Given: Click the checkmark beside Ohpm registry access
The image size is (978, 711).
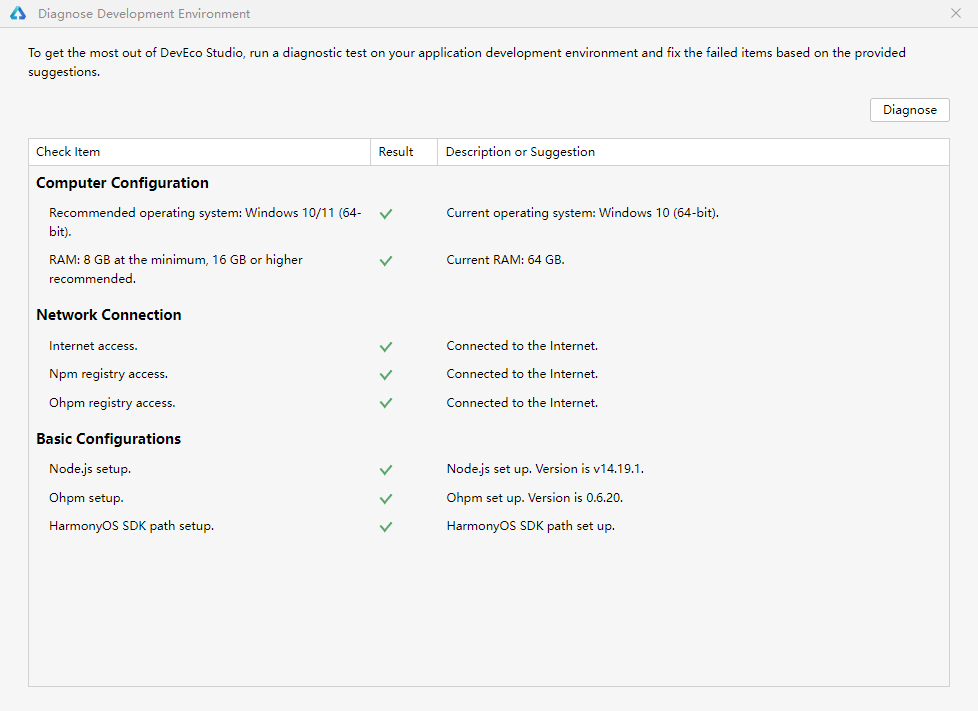Looking at the screenshot, I should [x=386, y=403].
